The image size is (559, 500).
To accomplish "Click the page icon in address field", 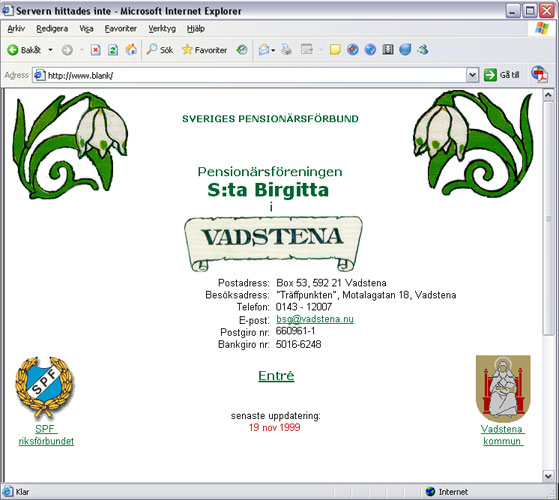I will coord(39,75).
